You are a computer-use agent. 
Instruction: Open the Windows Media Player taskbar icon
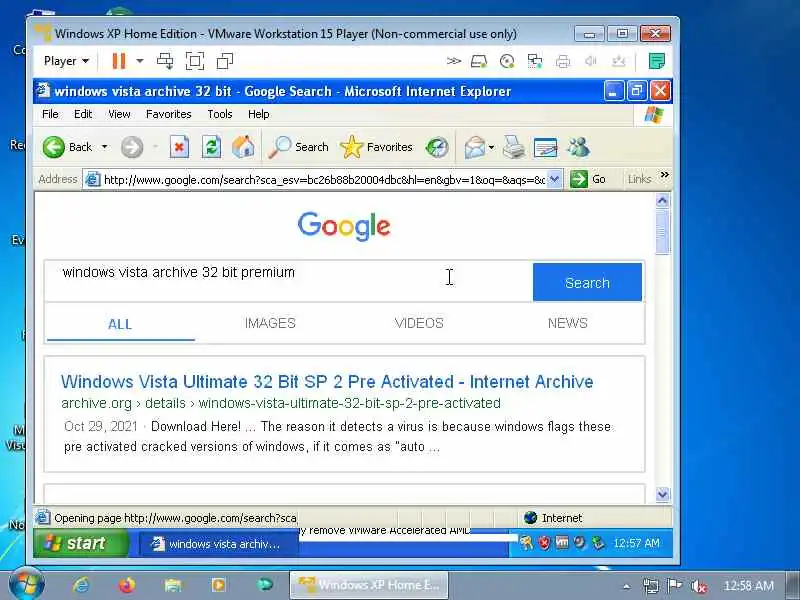tap(219, 585)
